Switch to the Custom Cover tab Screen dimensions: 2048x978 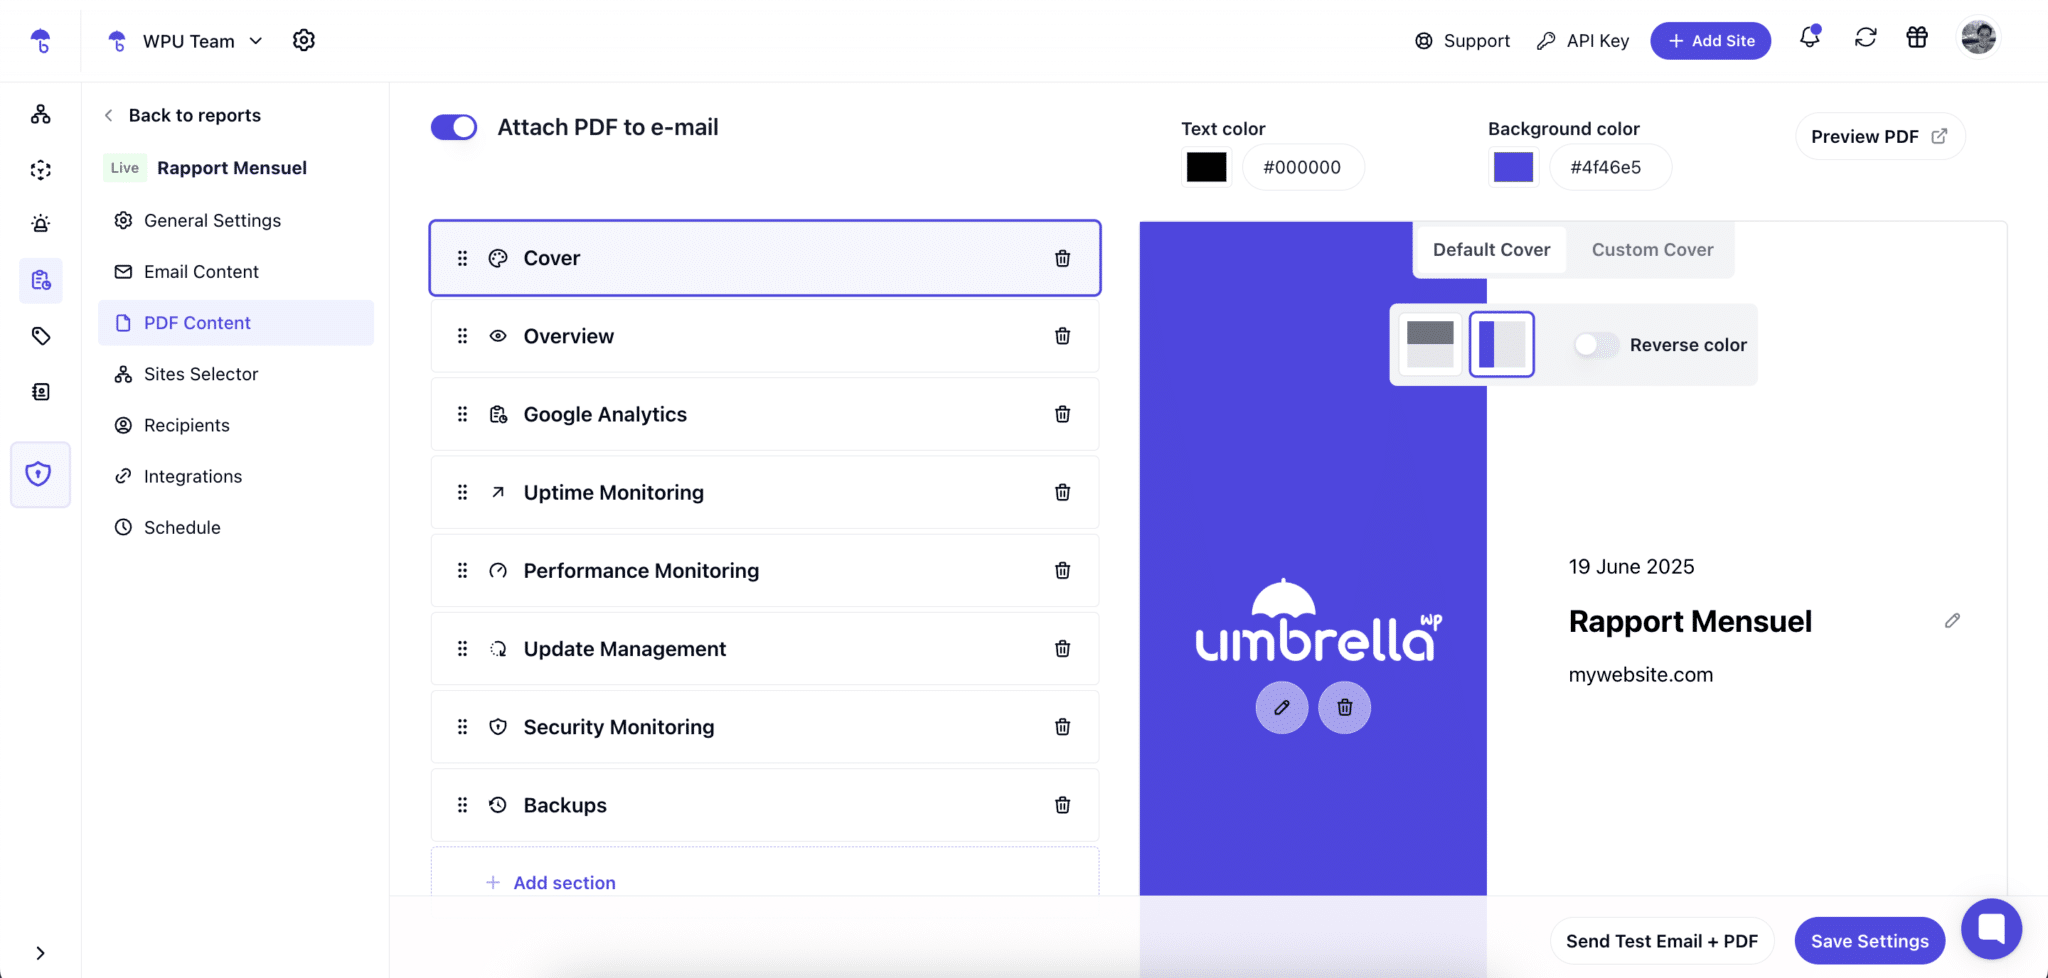pyautogui.click(x=1650, y=249)
